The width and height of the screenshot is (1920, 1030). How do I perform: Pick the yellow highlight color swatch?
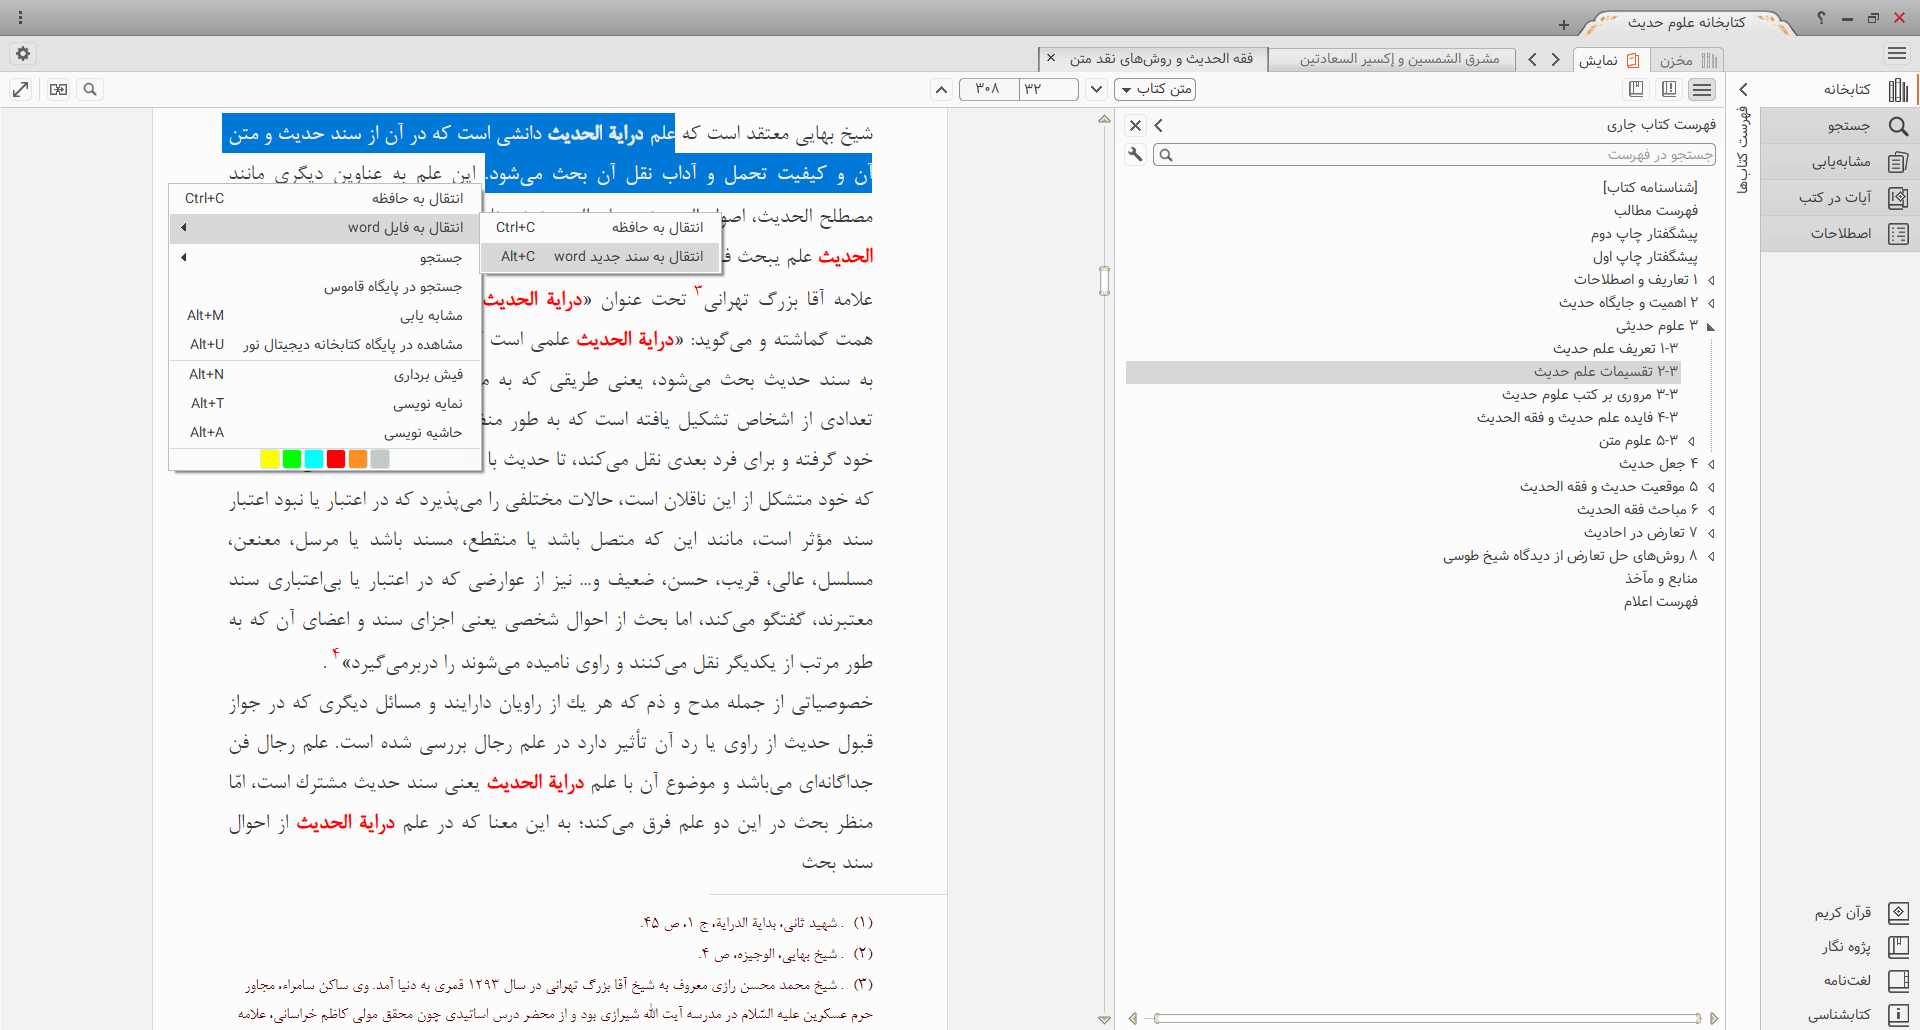tap(270, 459)
